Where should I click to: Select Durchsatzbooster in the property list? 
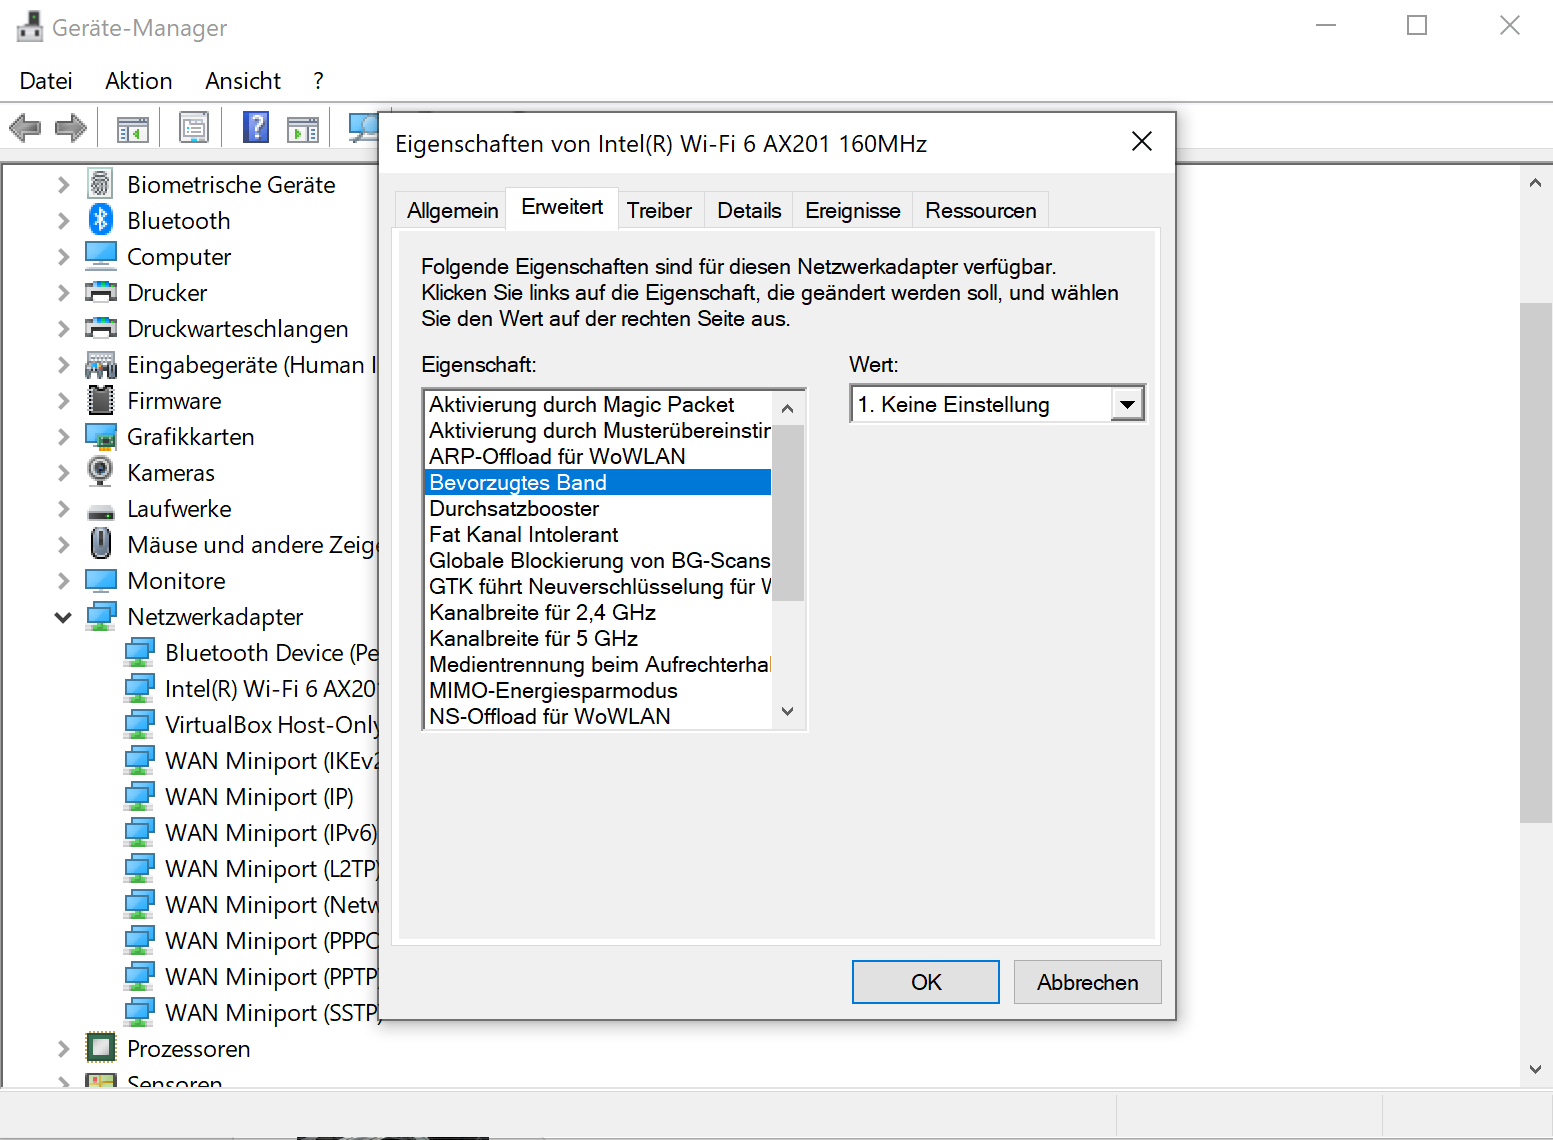pos(598,508)
